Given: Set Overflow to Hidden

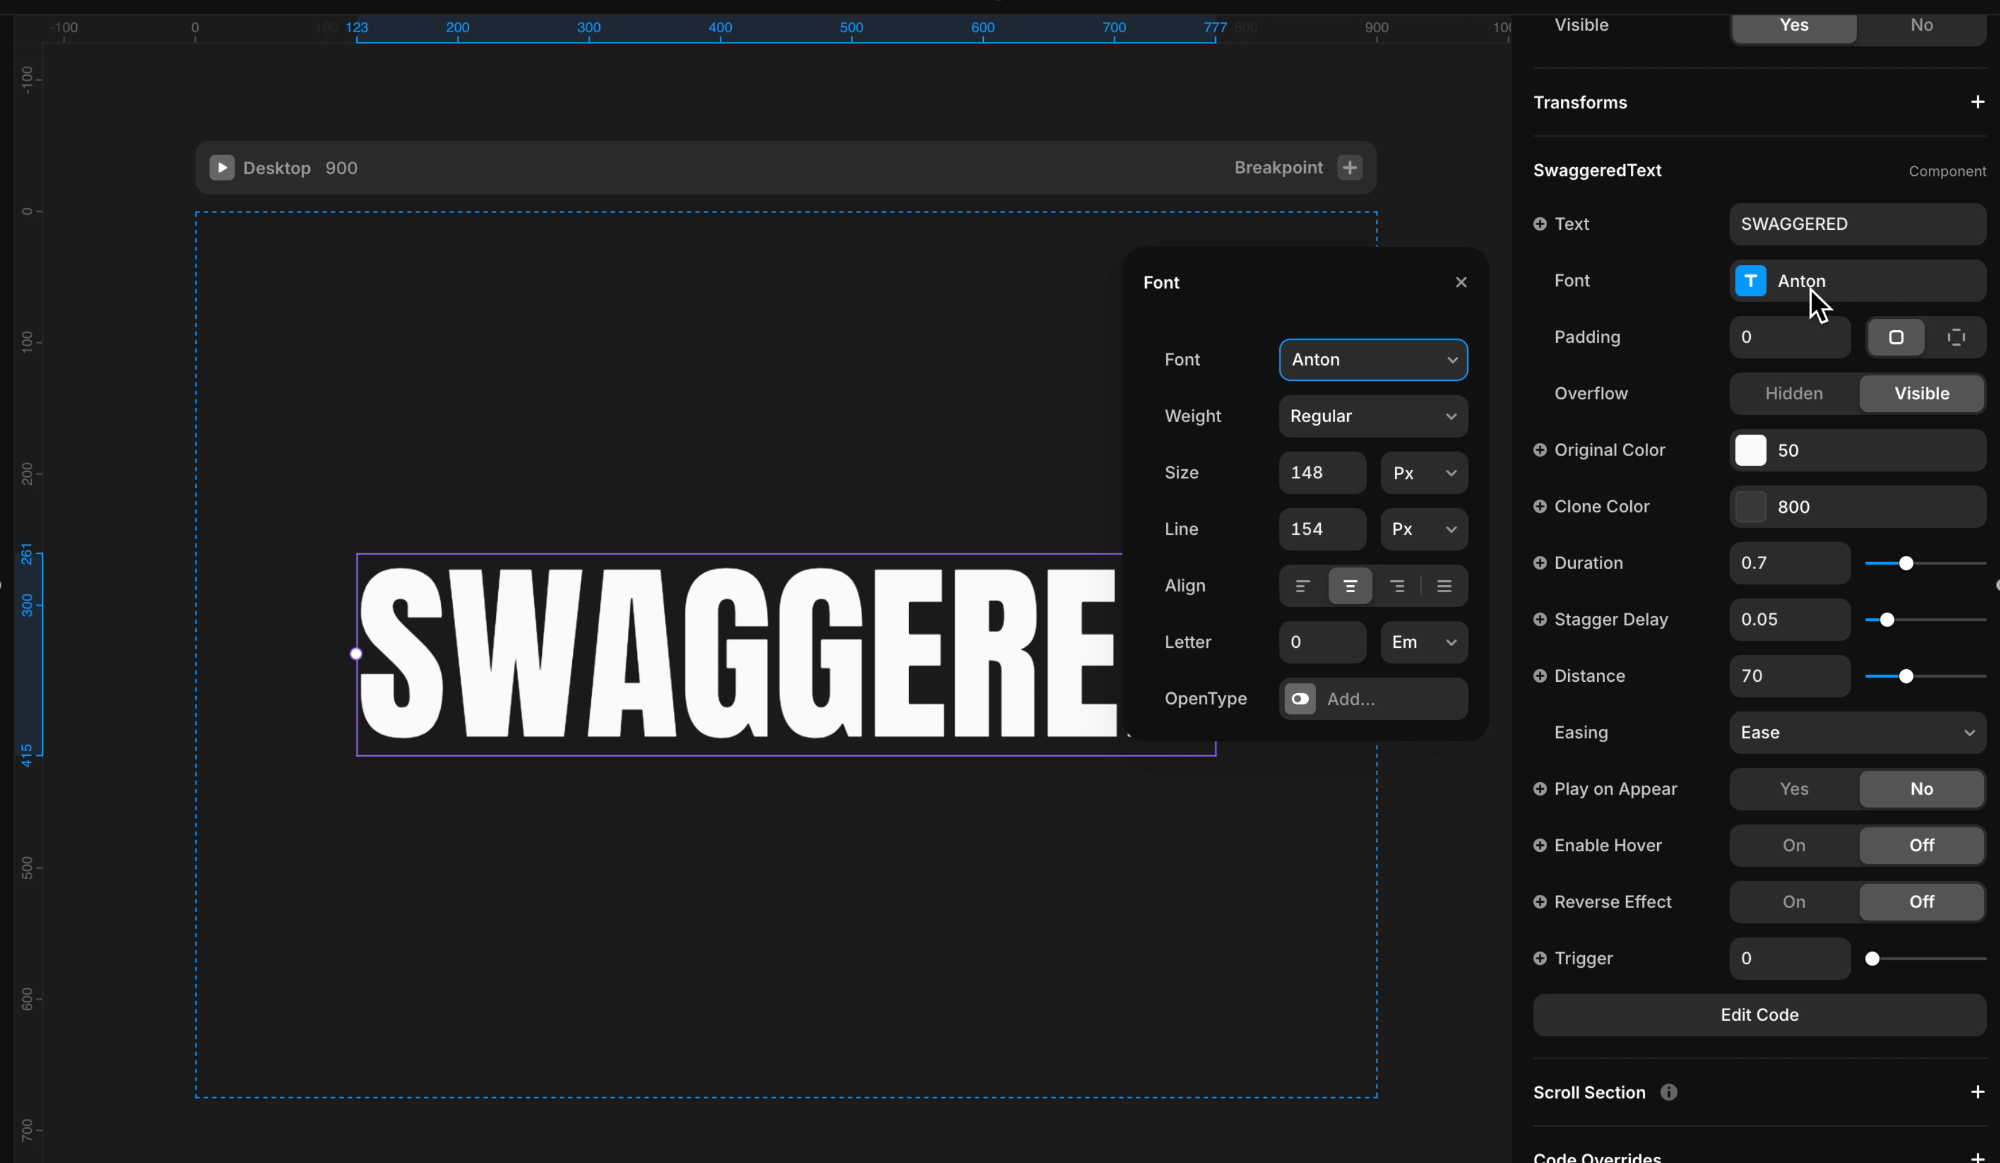Looking at the screenshot, I should pyautogui.click(x=1794, y=393).
